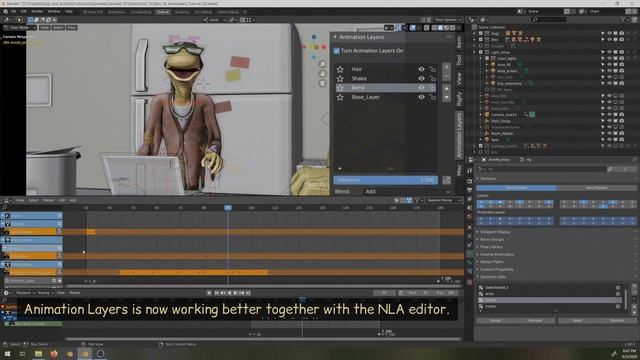640x360 pixels.
Task: Hide the Shake layer with eye icon
Action: (421, 78)
